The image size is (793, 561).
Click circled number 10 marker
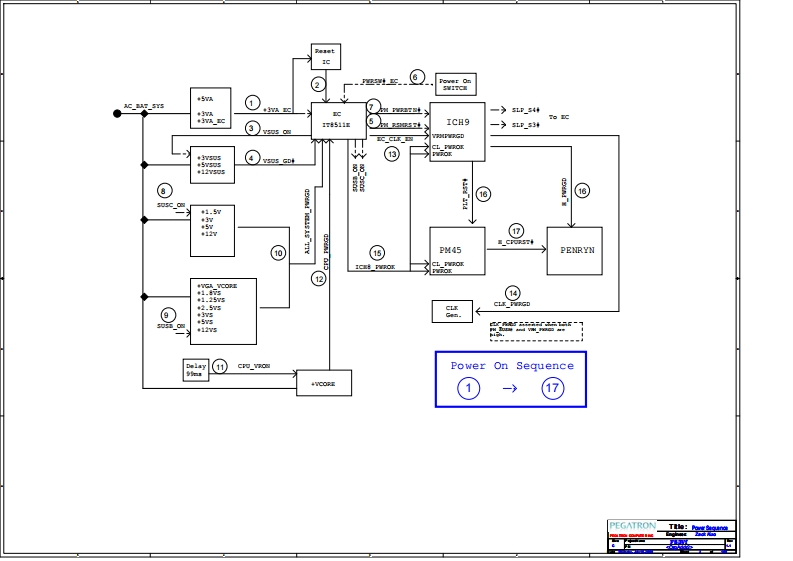278,254
